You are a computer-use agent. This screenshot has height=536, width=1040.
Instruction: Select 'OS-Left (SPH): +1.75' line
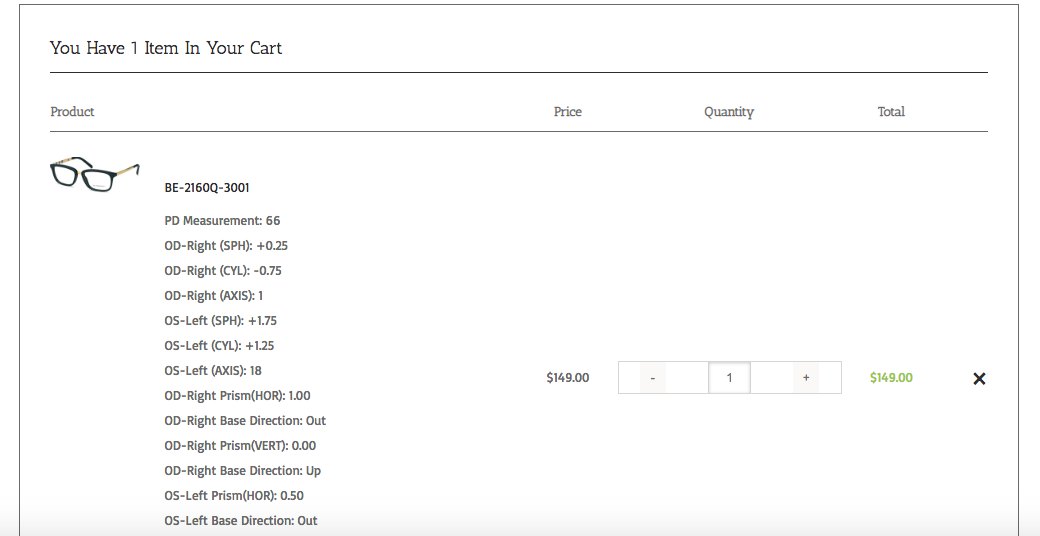[x=221, y=320]
